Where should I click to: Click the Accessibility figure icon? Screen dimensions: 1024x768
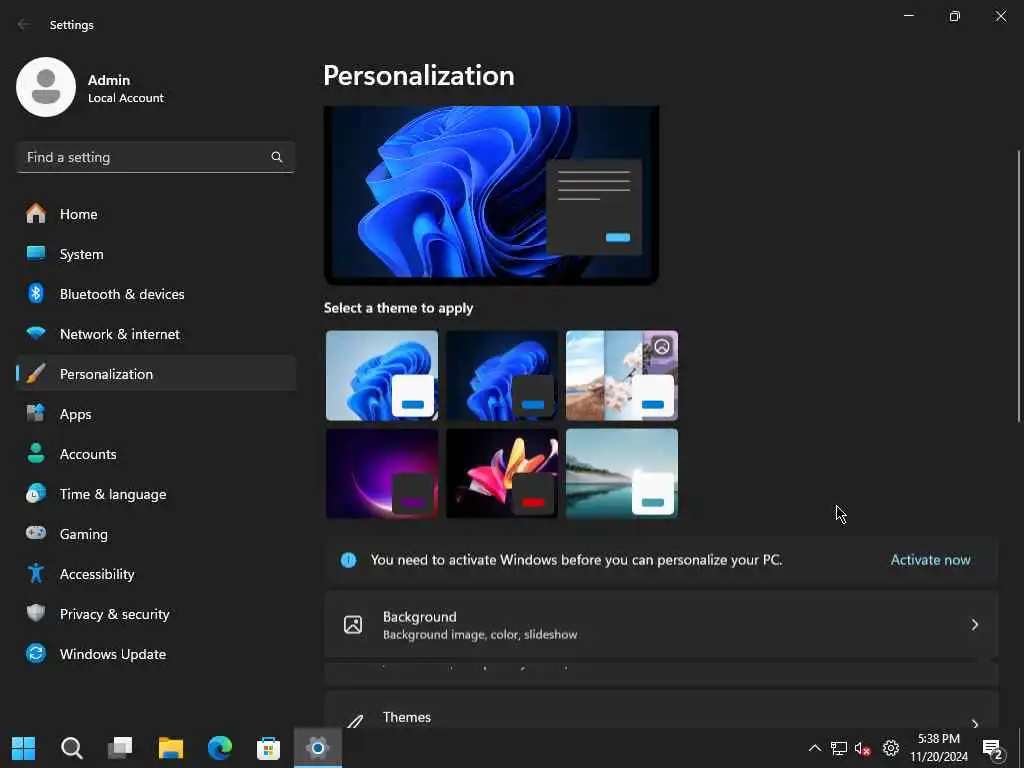click(x=36, y=573)
